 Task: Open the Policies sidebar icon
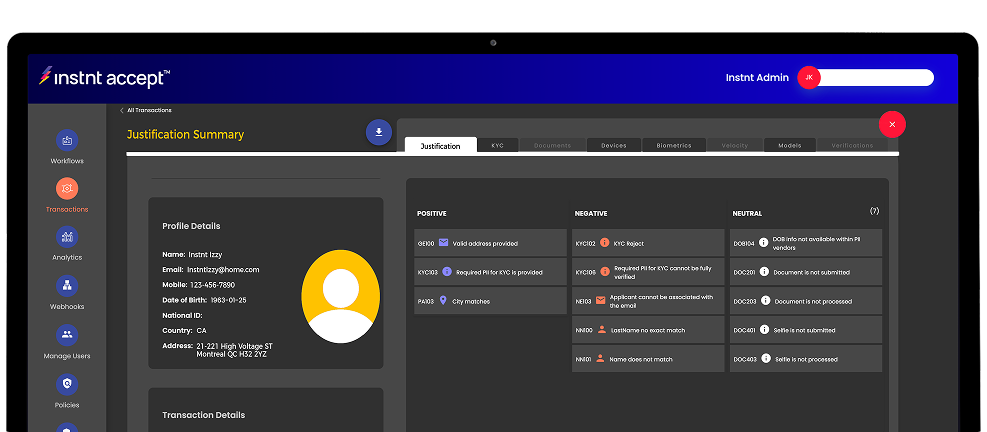tap(67, 384)
